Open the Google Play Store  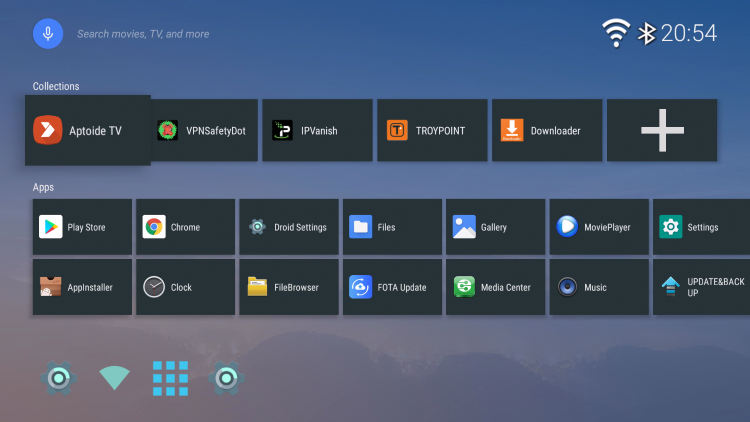83,227
